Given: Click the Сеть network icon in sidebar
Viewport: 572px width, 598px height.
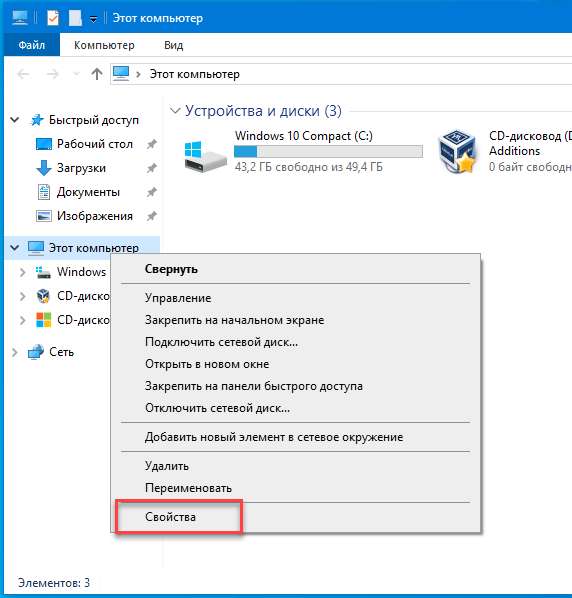Looking at the screenshot, I should pyautogui.click(x=36, y=352).
